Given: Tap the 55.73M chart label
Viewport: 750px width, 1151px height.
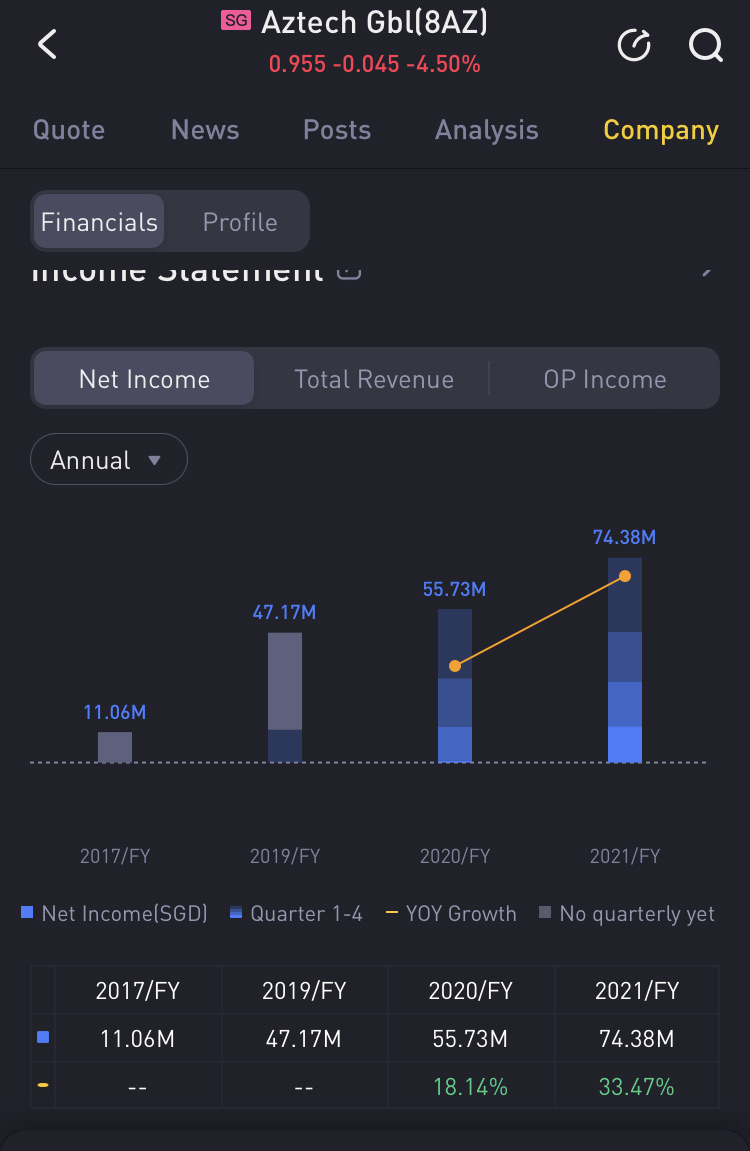Looking at the screenshot, I should tap(454, 589).
